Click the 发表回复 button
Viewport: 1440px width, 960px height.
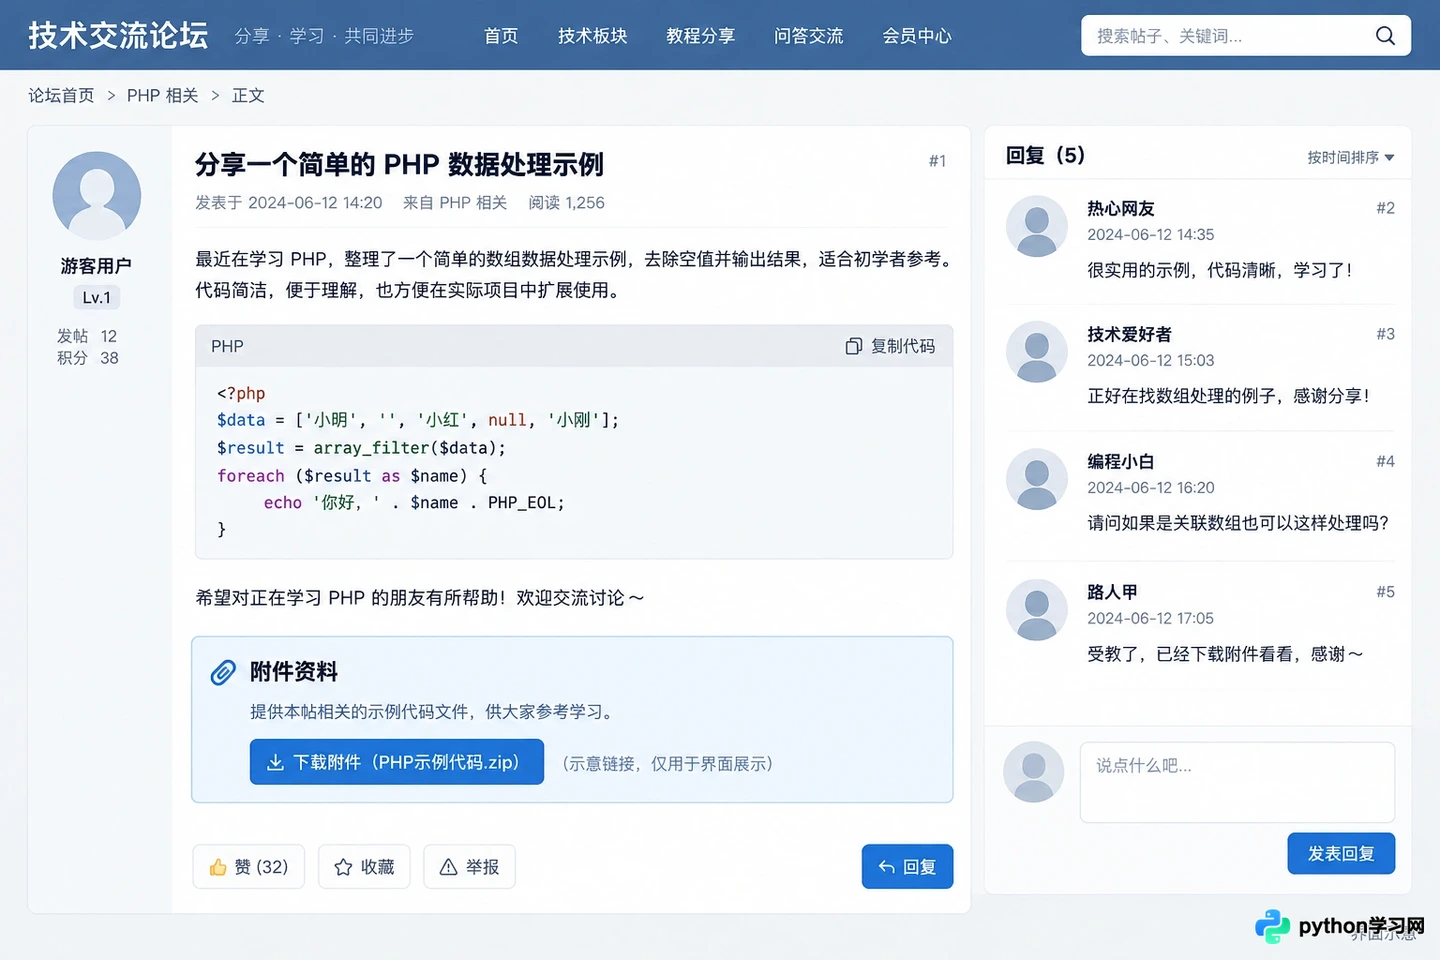pos(1341,854)
